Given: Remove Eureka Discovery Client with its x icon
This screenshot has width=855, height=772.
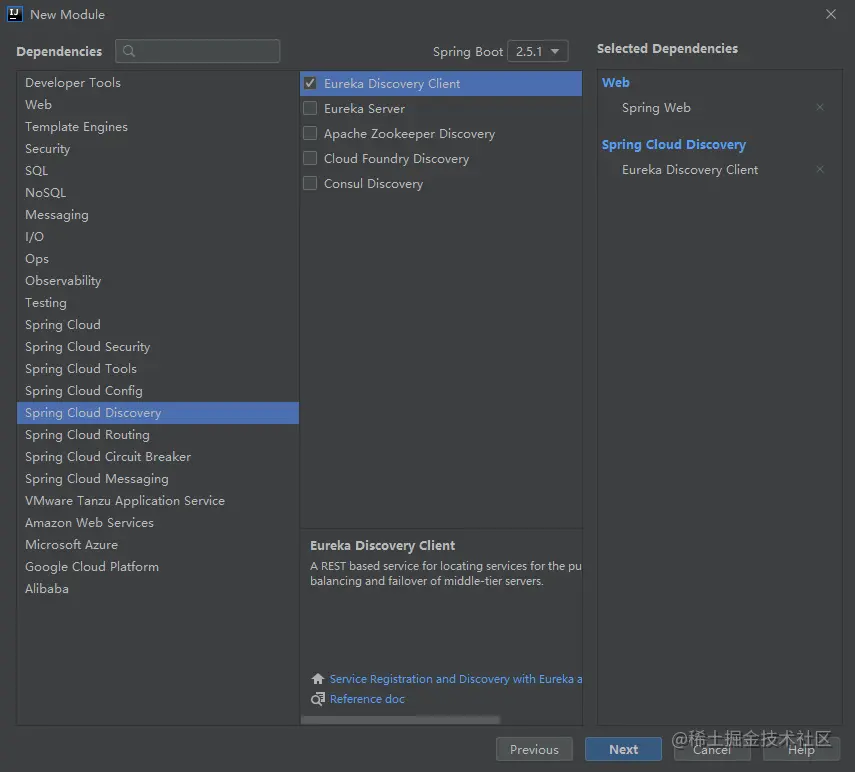Looking at the screenshot, I should 820,170.
